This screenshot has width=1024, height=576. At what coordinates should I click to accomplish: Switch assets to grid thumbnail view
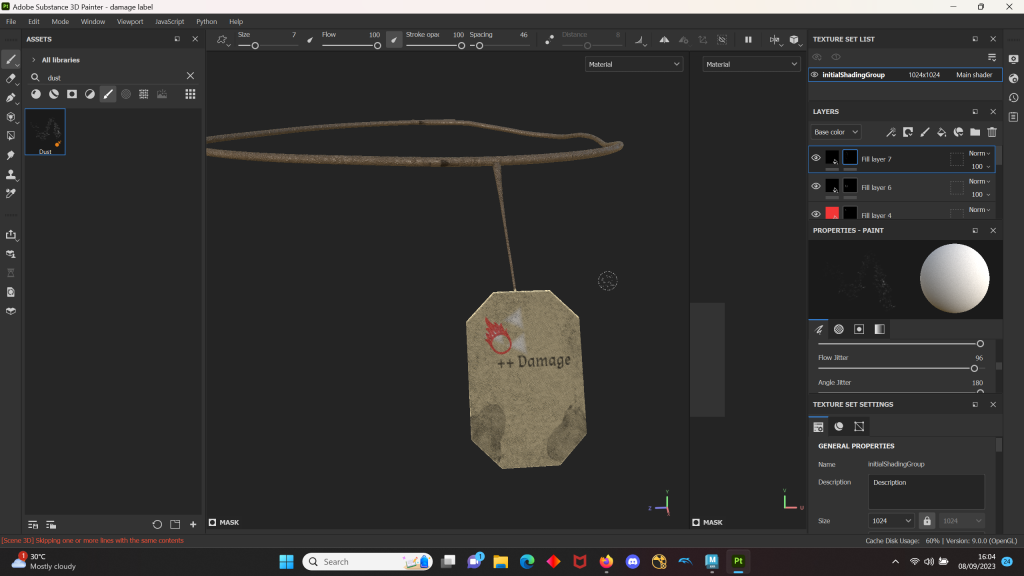pyautogui.click(x=190, y=94)
